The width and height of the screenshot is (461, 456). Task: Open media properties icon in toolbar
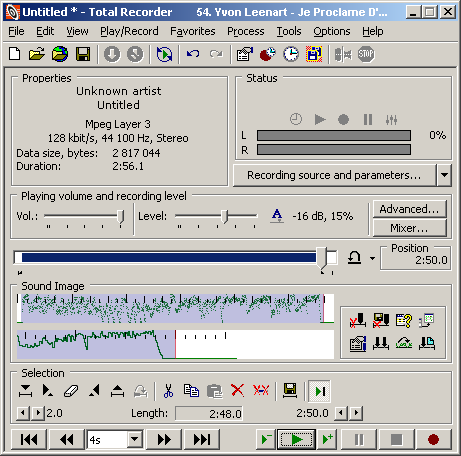tap(245, 54)
